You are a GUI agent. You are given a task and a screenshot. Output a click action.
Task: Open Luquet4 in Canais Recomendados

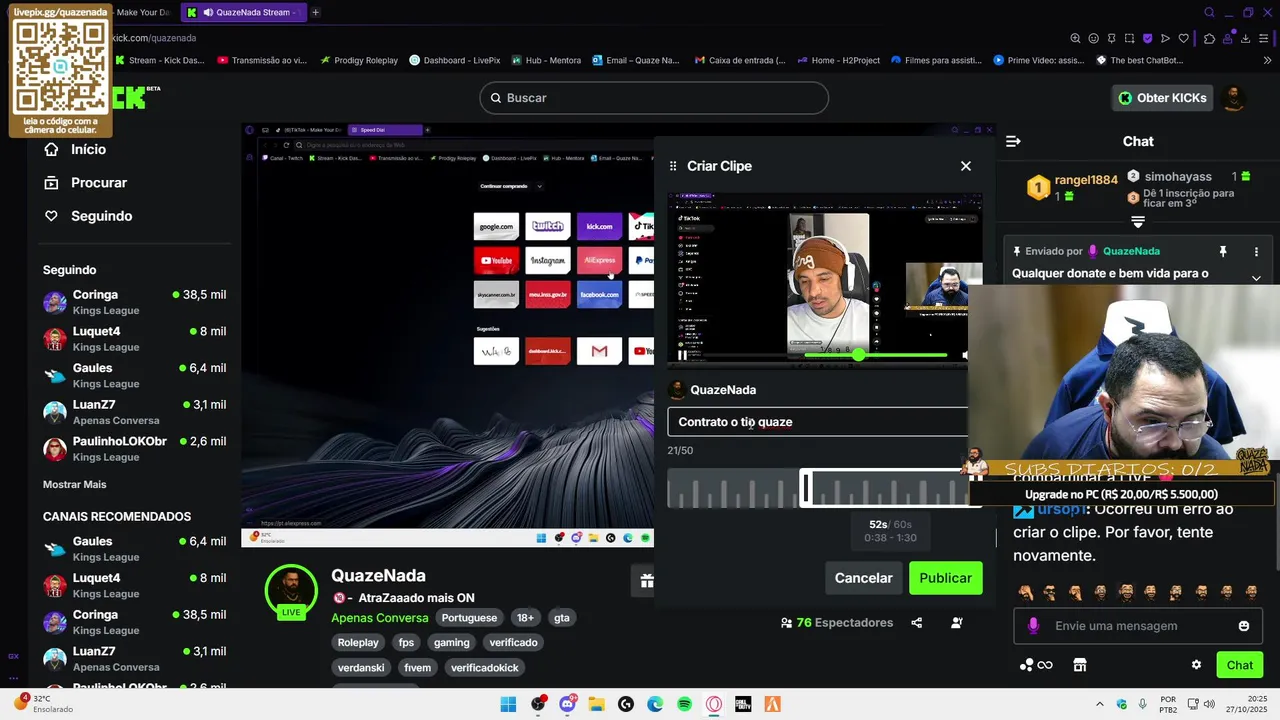134,585
